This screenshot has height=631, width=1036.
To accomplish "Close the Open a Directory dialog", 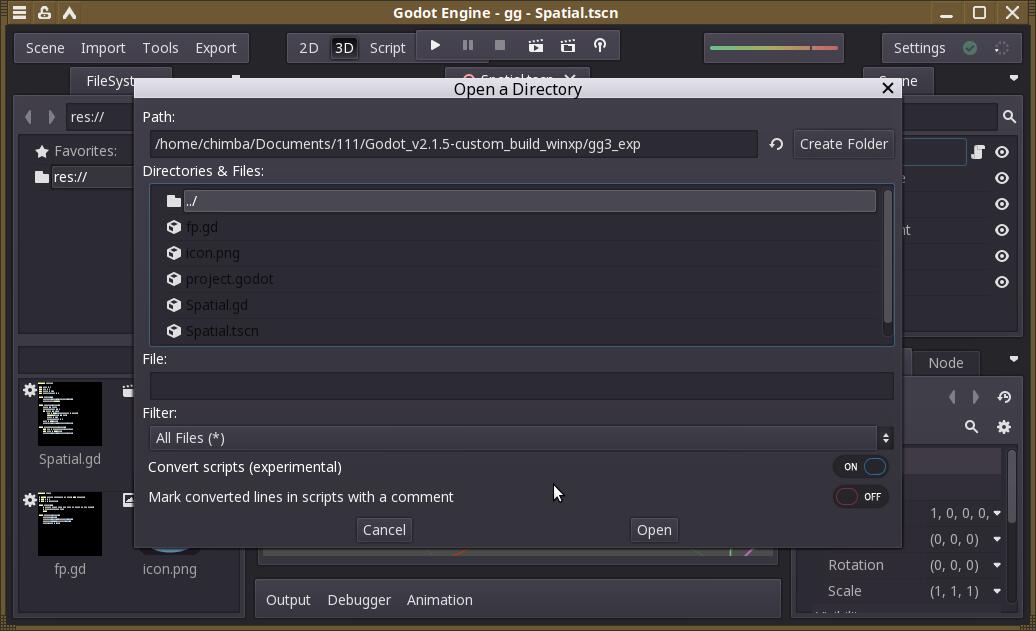I will 888,88.
